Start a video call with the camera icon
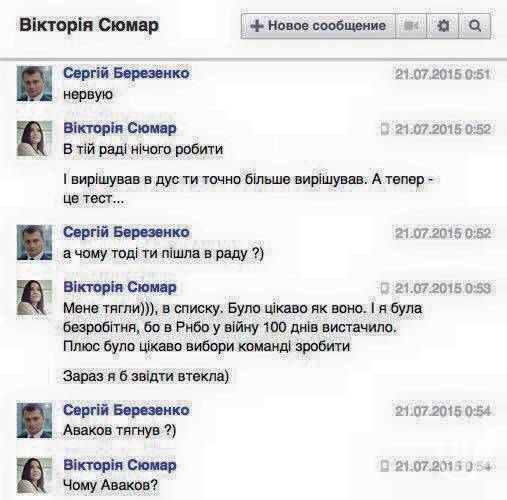 click(x=411, y=26)
